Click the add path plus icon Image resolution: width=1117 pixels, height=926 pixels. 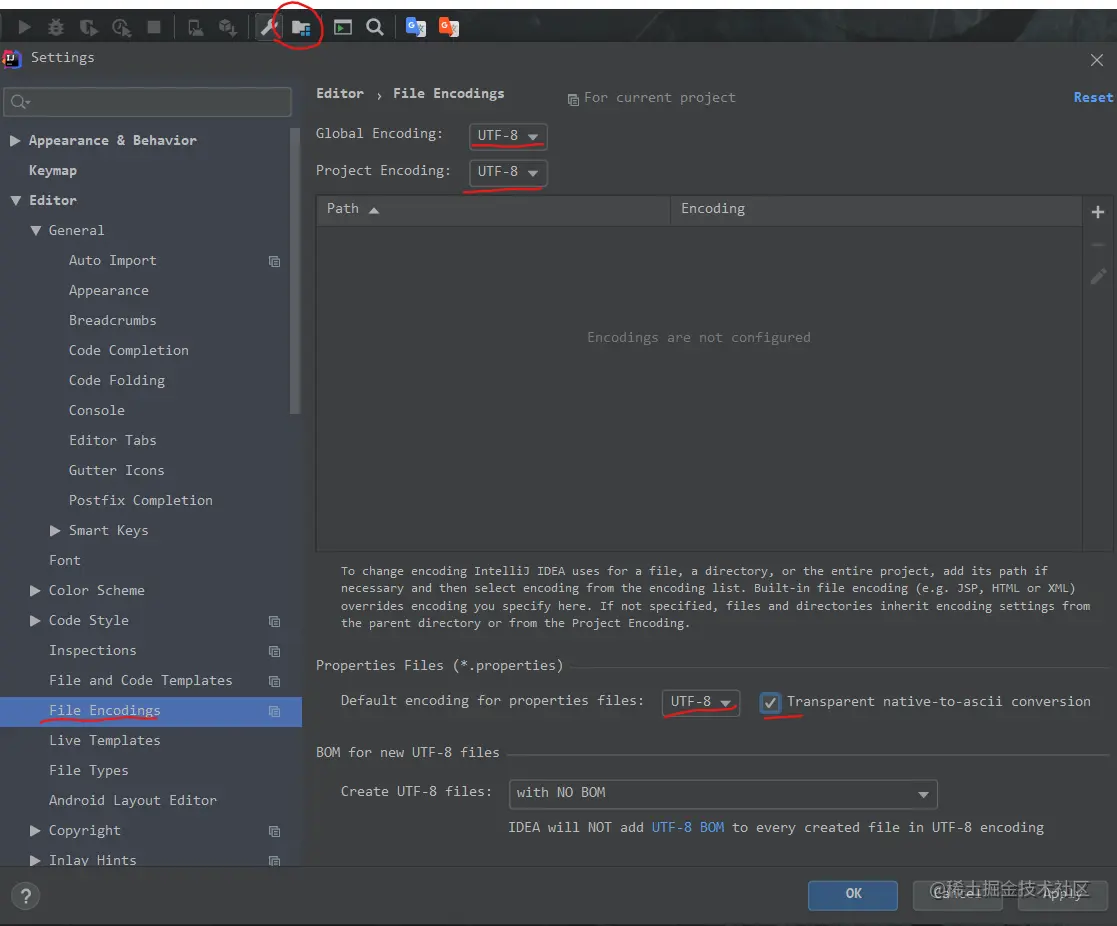pyautogui.click(x=1098, y=212)
